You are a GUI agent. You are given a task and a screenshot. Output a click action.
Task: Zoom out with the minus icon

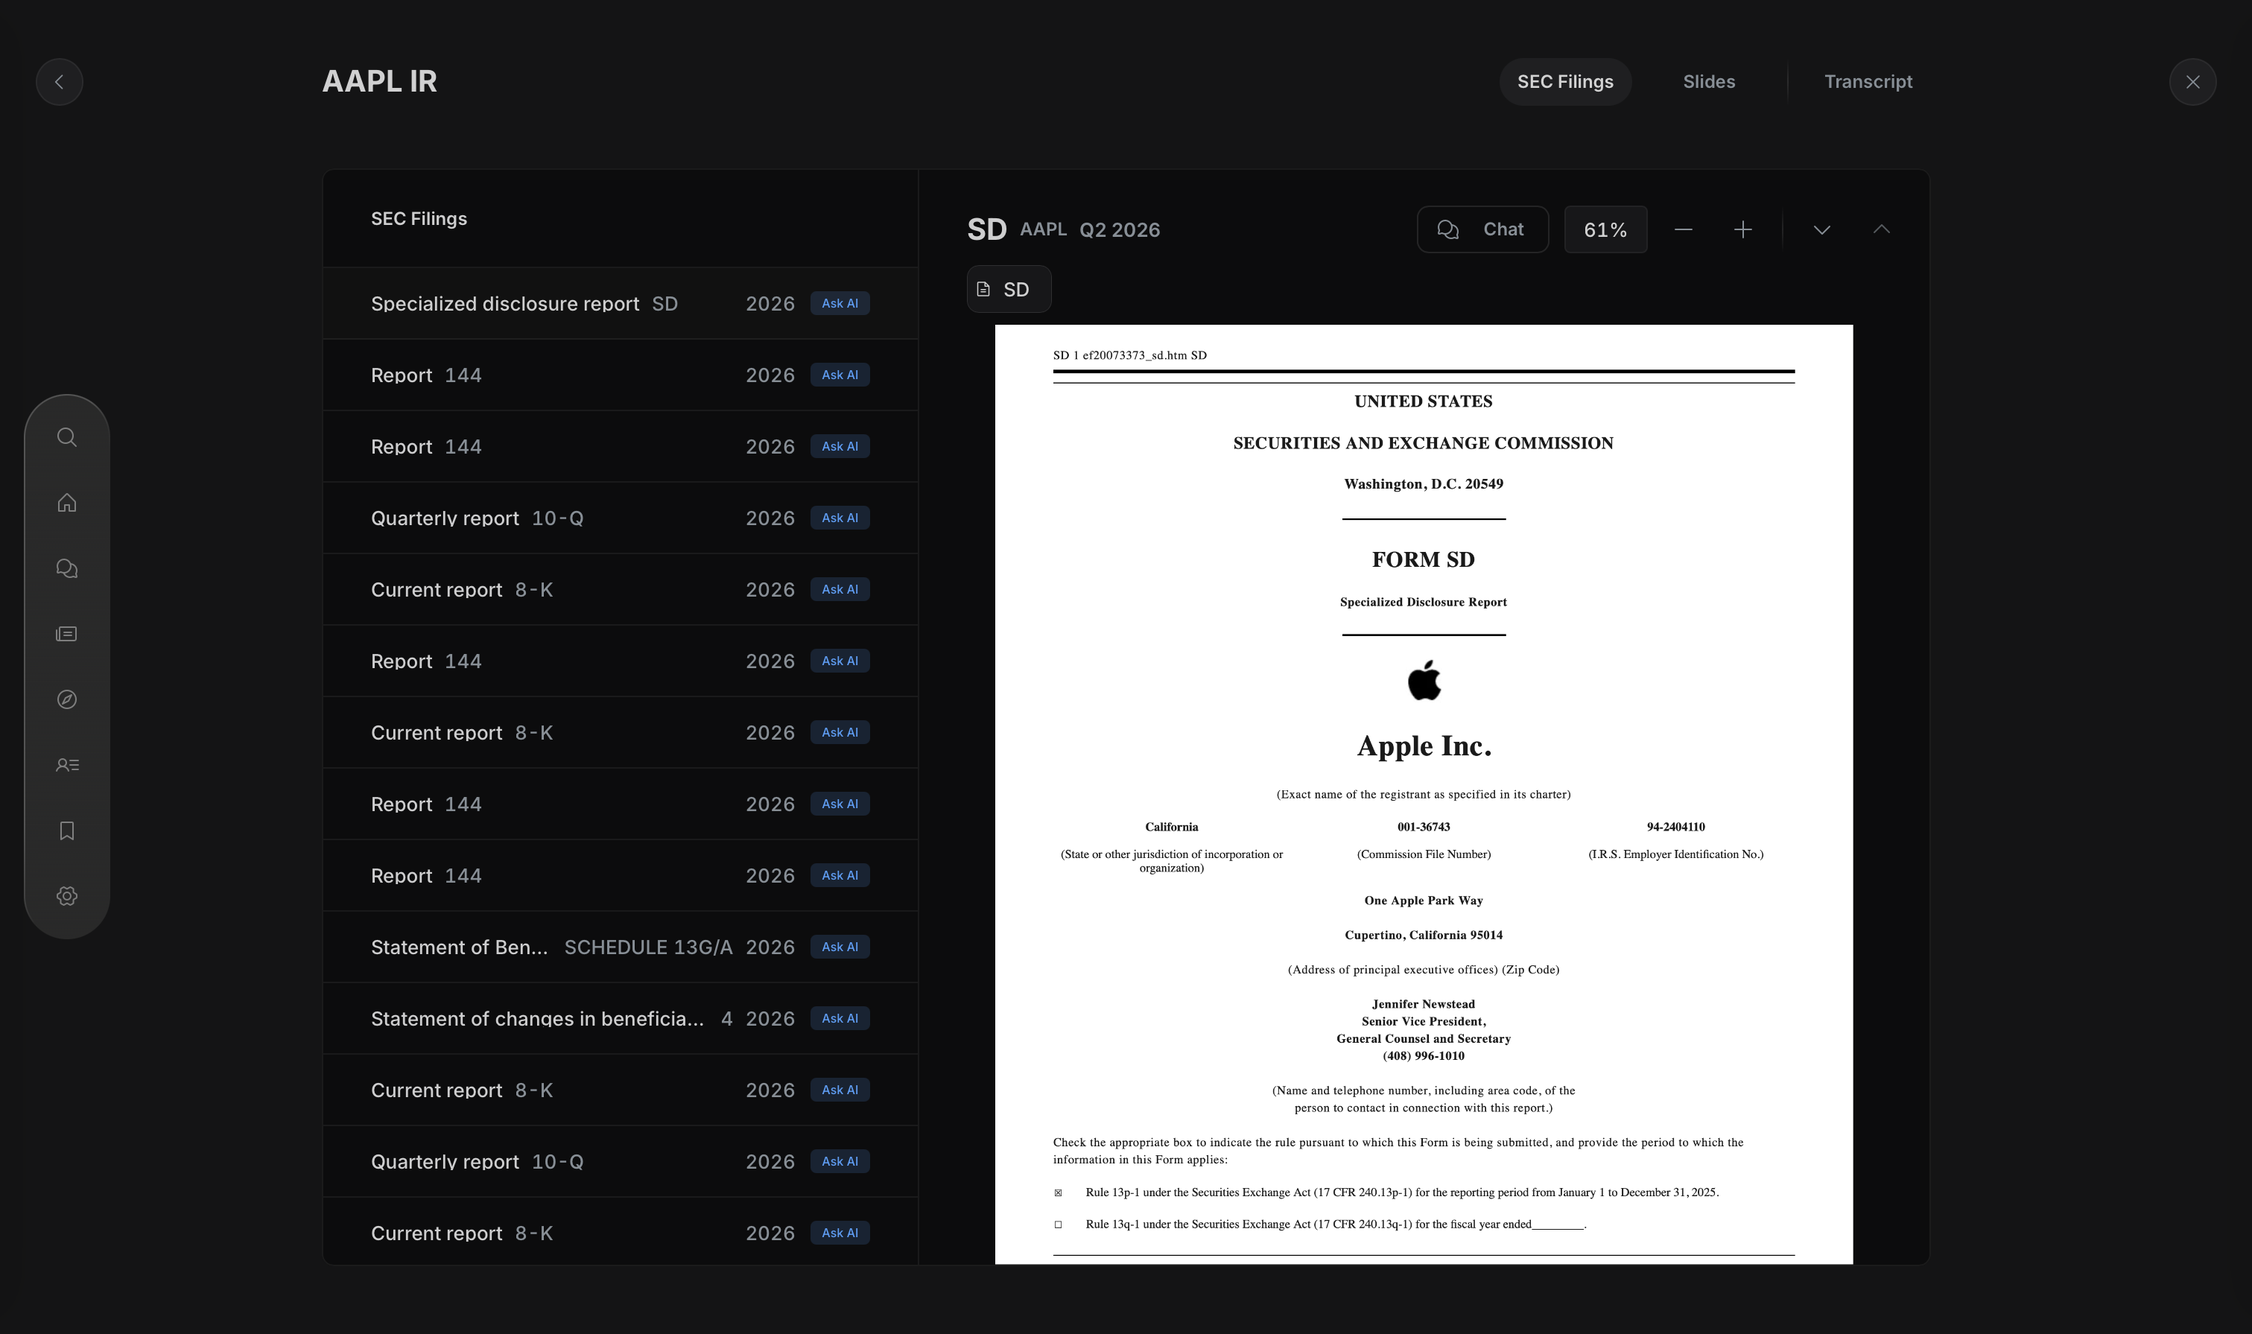[1683, 230]
